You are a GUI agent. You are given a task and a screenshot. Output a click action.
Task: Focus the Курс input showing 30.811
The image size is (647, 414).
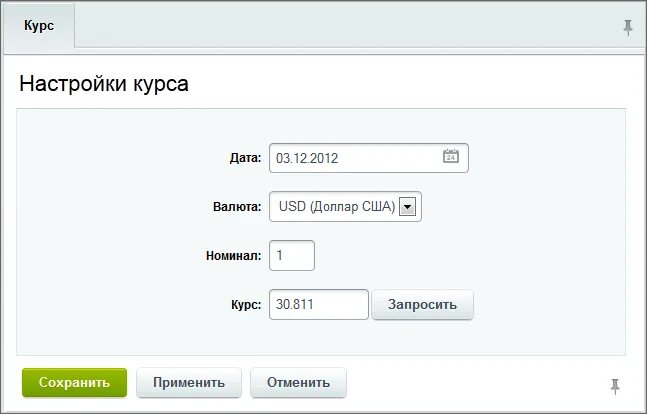click(319, 305)
